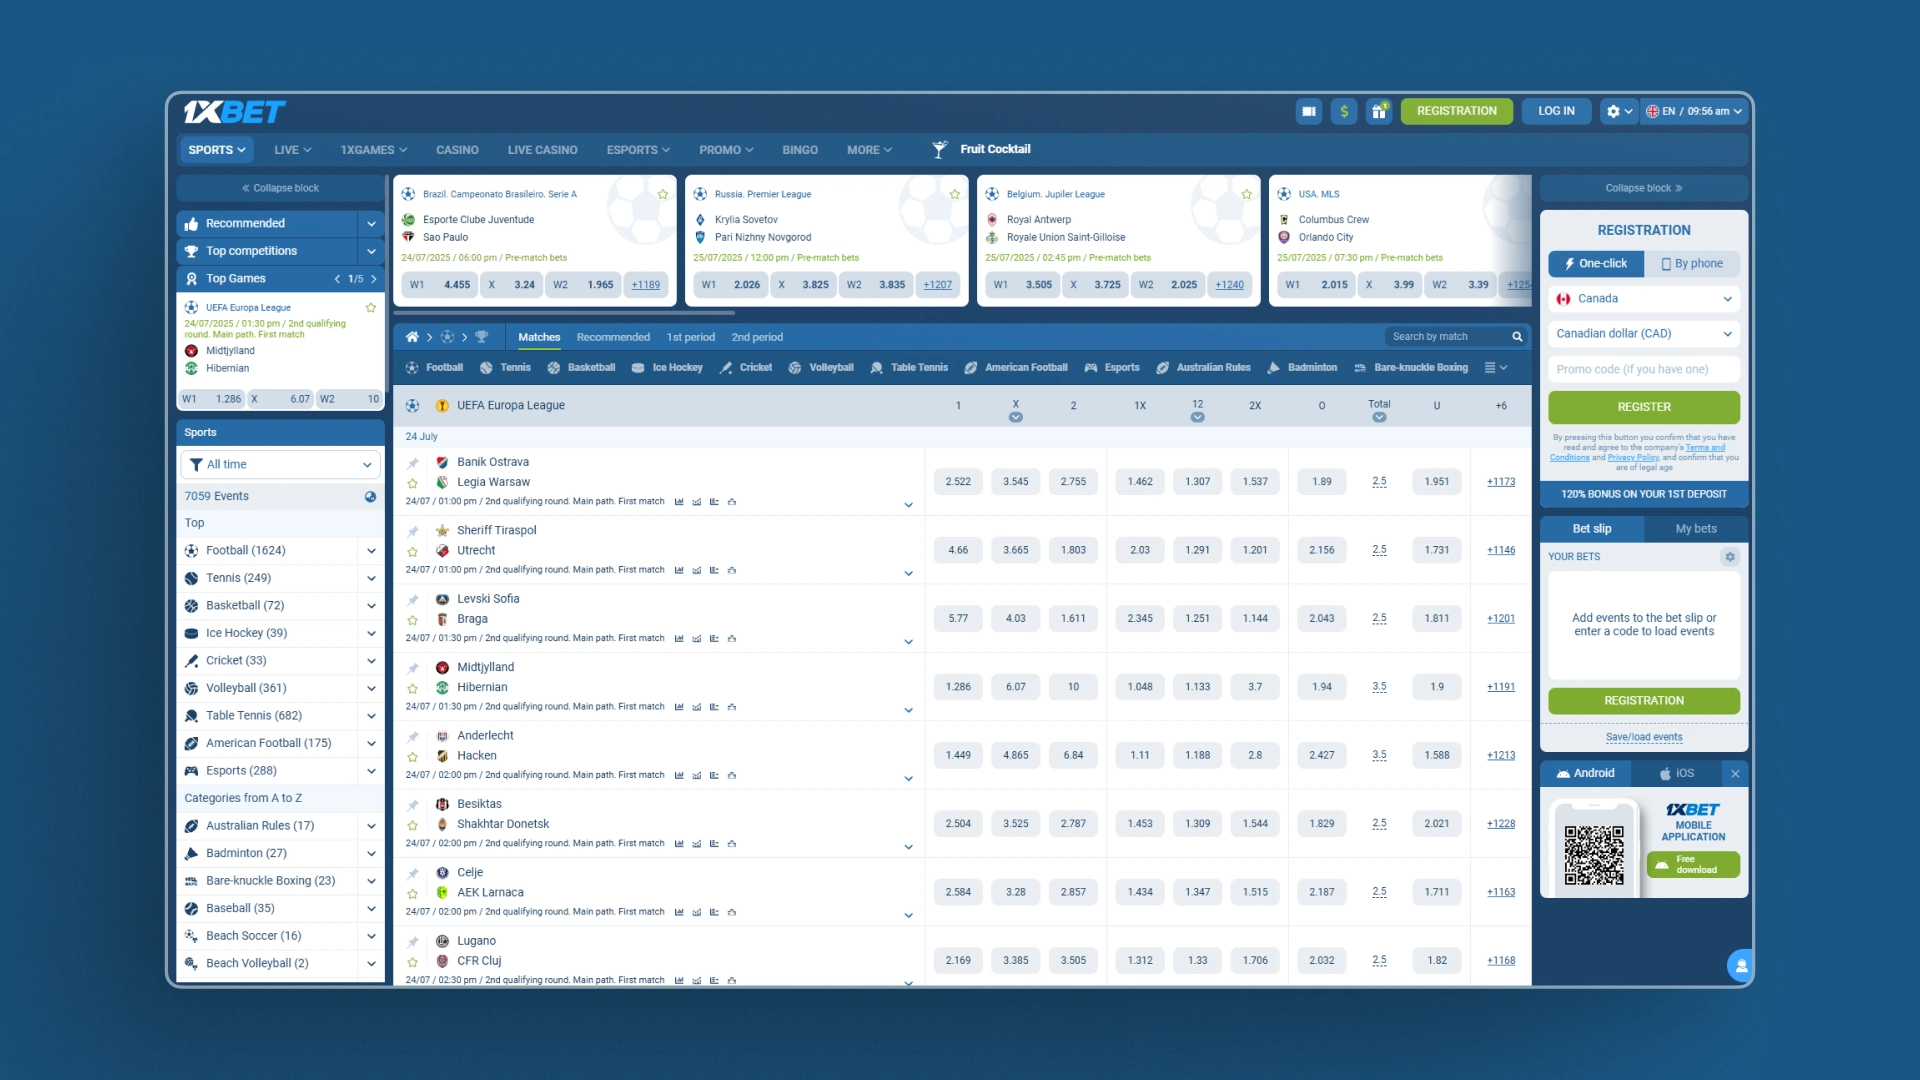Screen dimensions: 1920x1080
Task: Select Ice Hockey sport filter
Action: click(667, 368)
